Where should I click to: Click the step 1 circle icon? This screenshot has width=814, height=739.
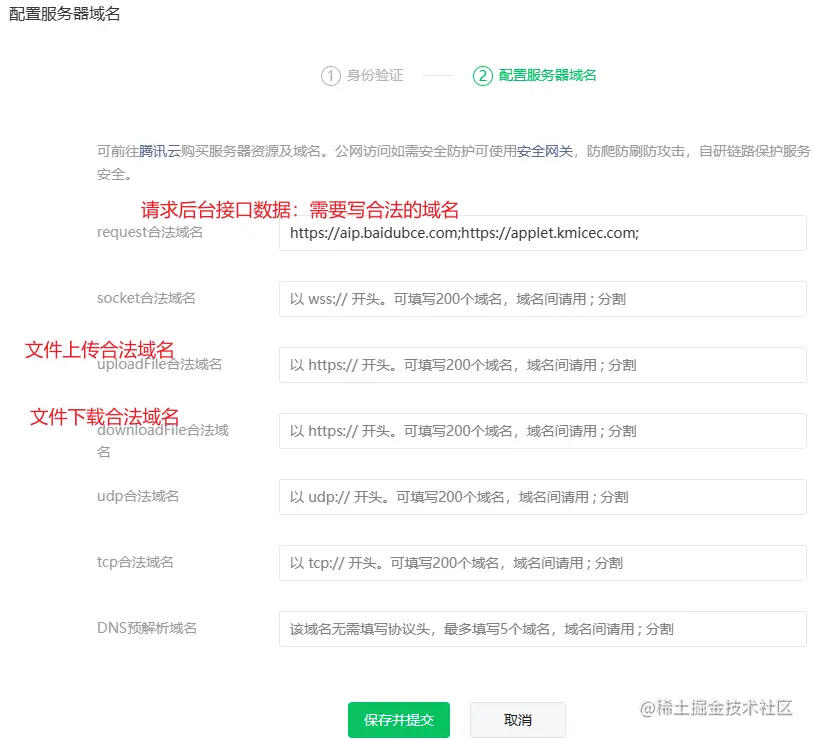pos(331,76)
